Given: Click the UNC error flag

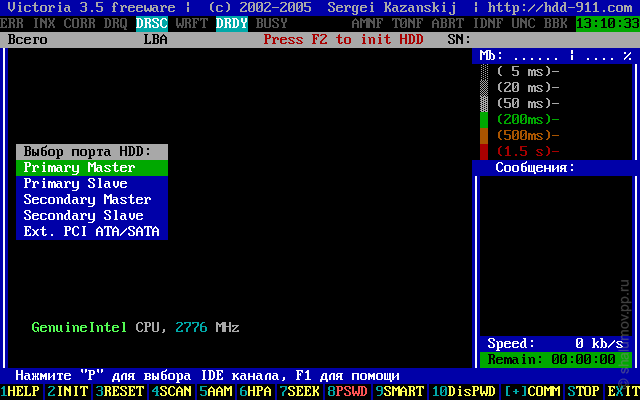Looking at the screenshot, I should click(524, 24).
